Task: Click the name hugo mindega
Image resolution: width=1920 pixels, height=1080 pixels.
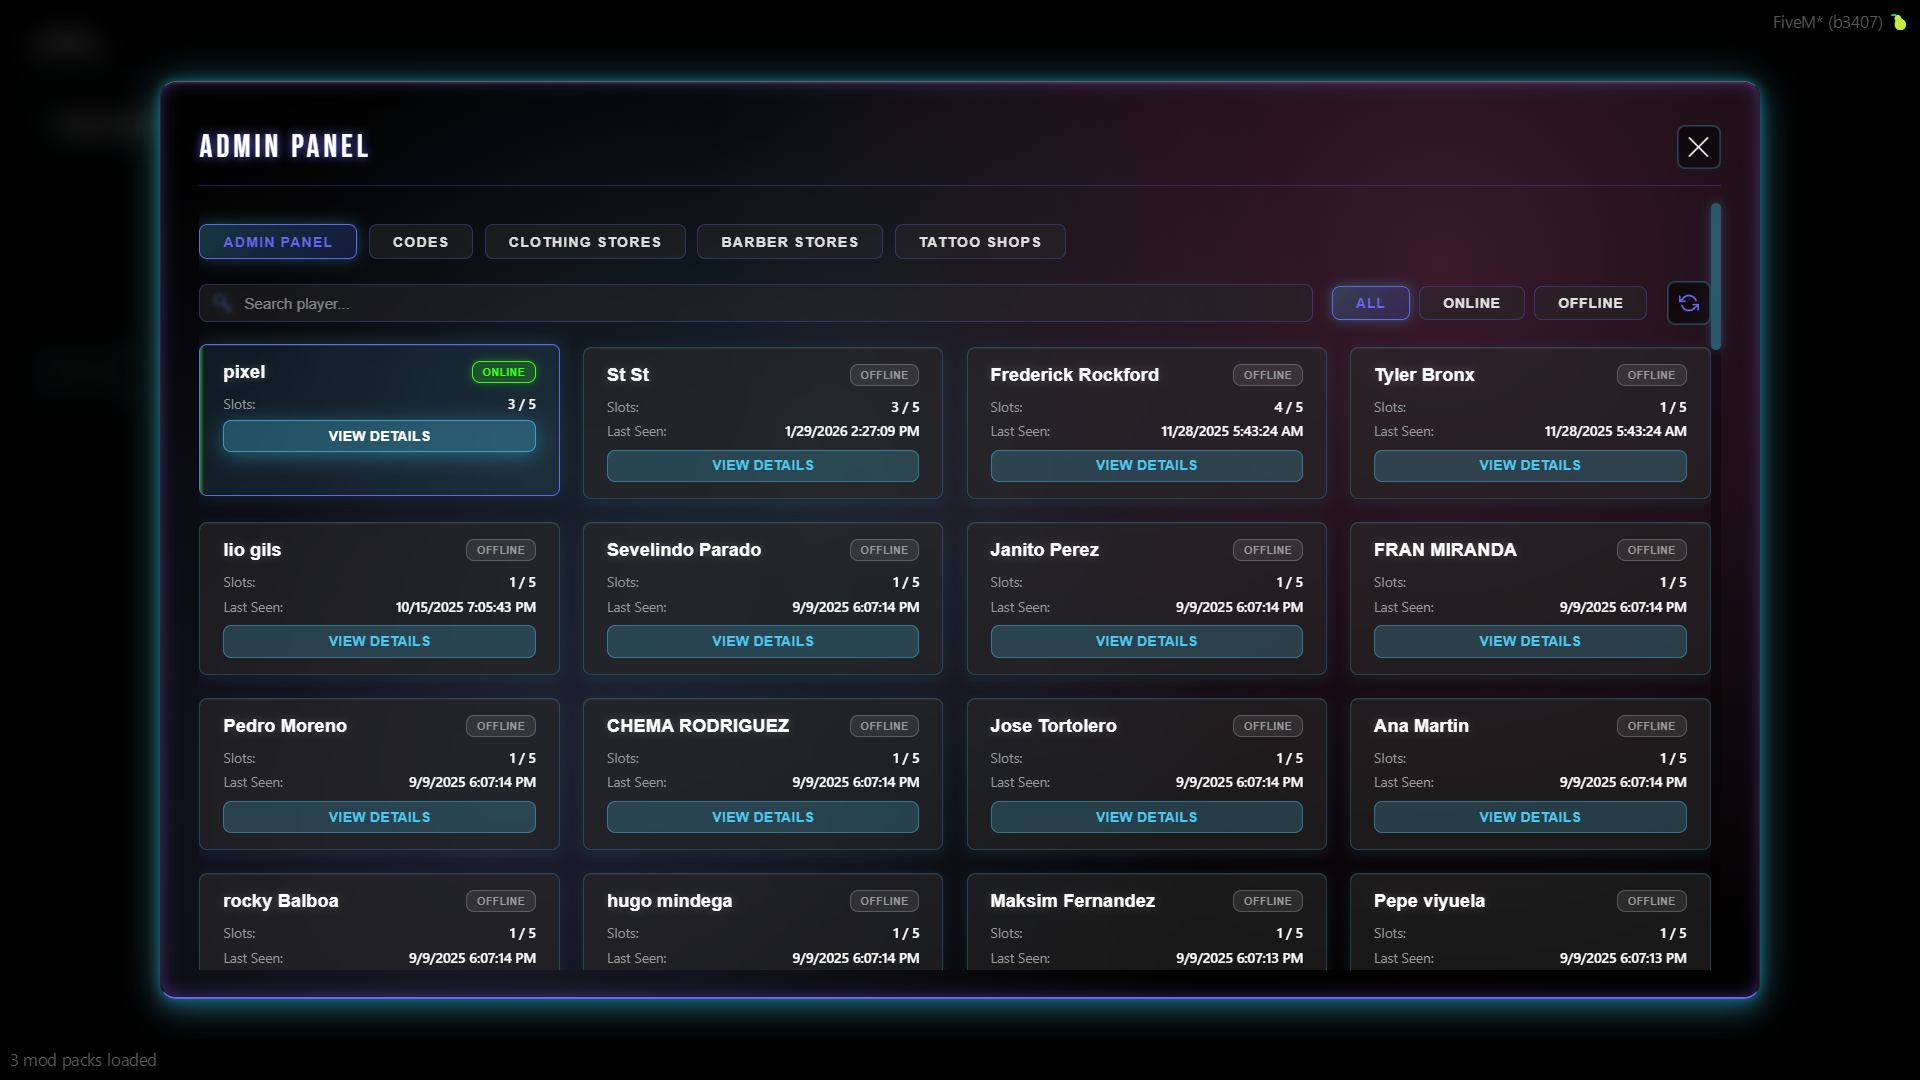Action: pyautogui.click(x=669, y=901)
